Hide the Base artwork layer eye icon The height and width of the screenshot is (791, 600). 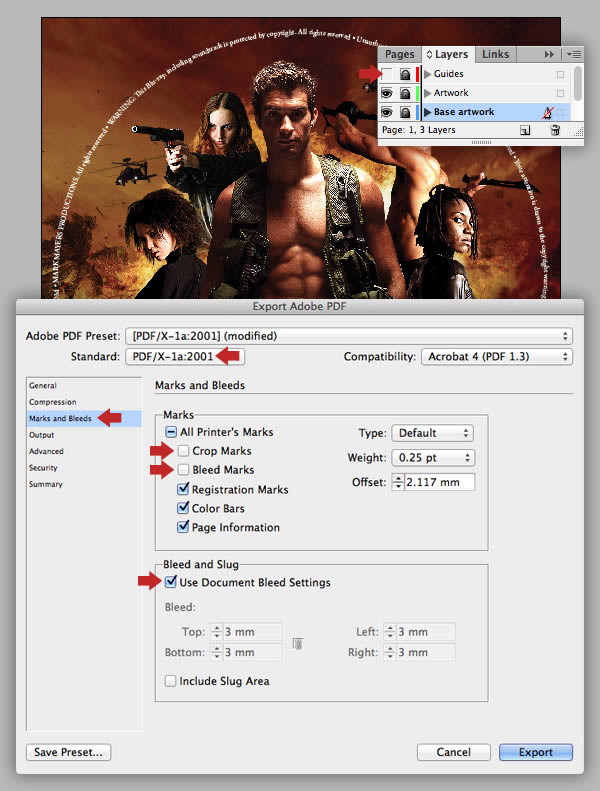387,112
